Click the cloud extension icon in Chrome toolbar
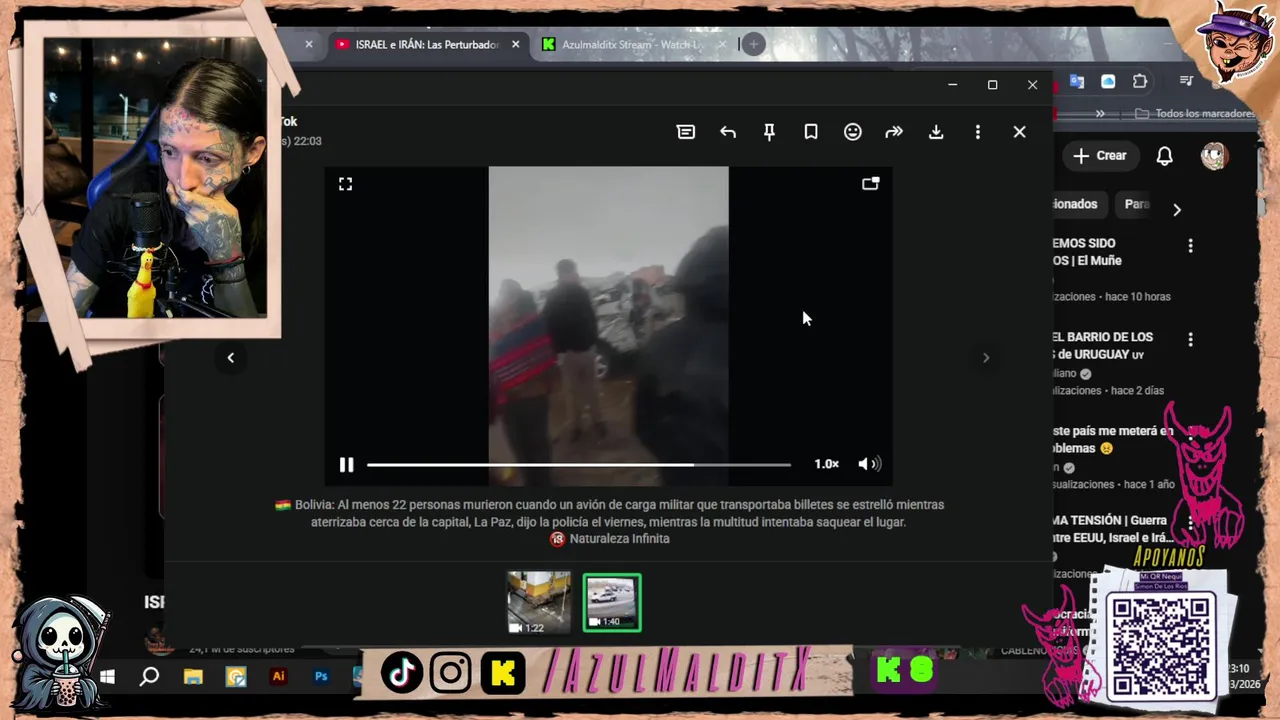 click(x=1108, y=82)
